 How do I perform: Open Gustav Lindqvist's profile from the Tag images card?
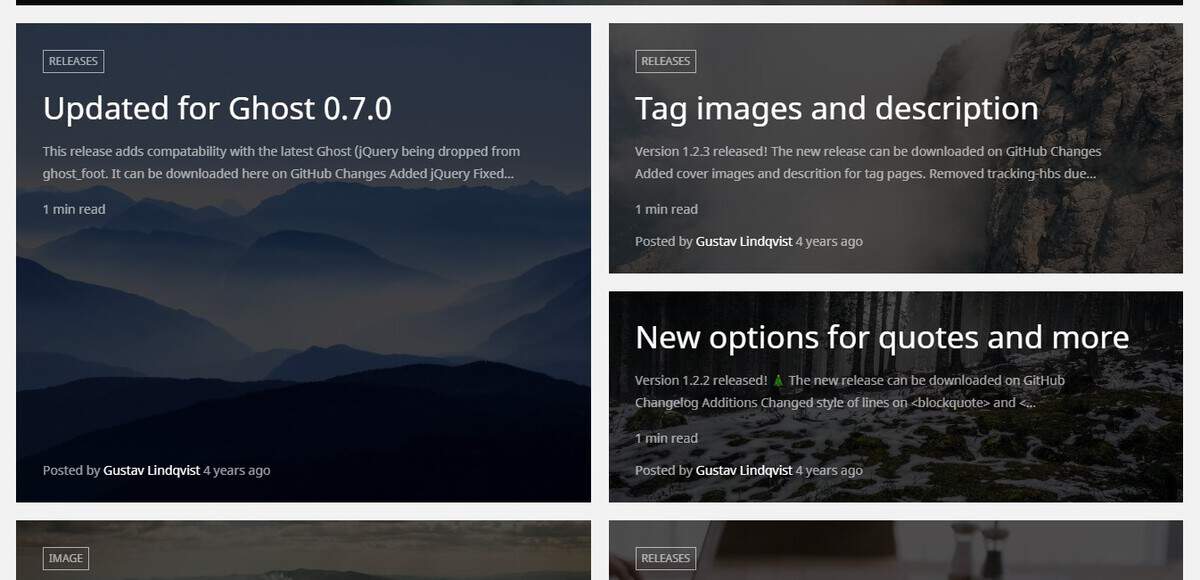click(744, 241)
